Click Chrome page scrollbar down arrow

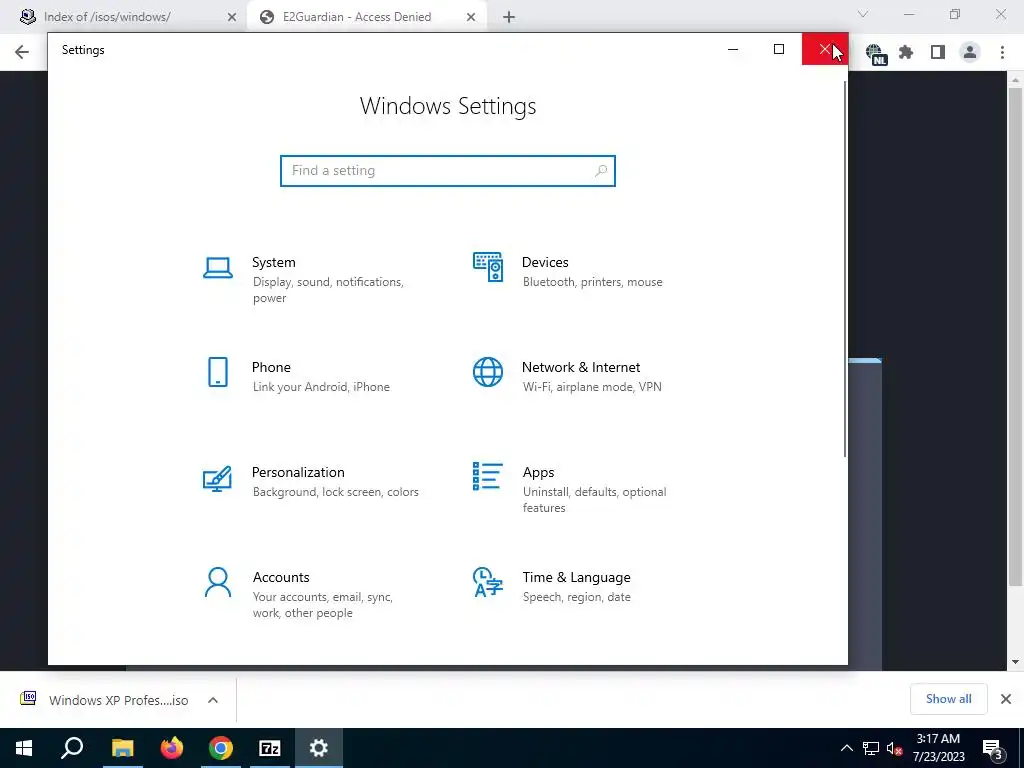(x=1015, y=662)
